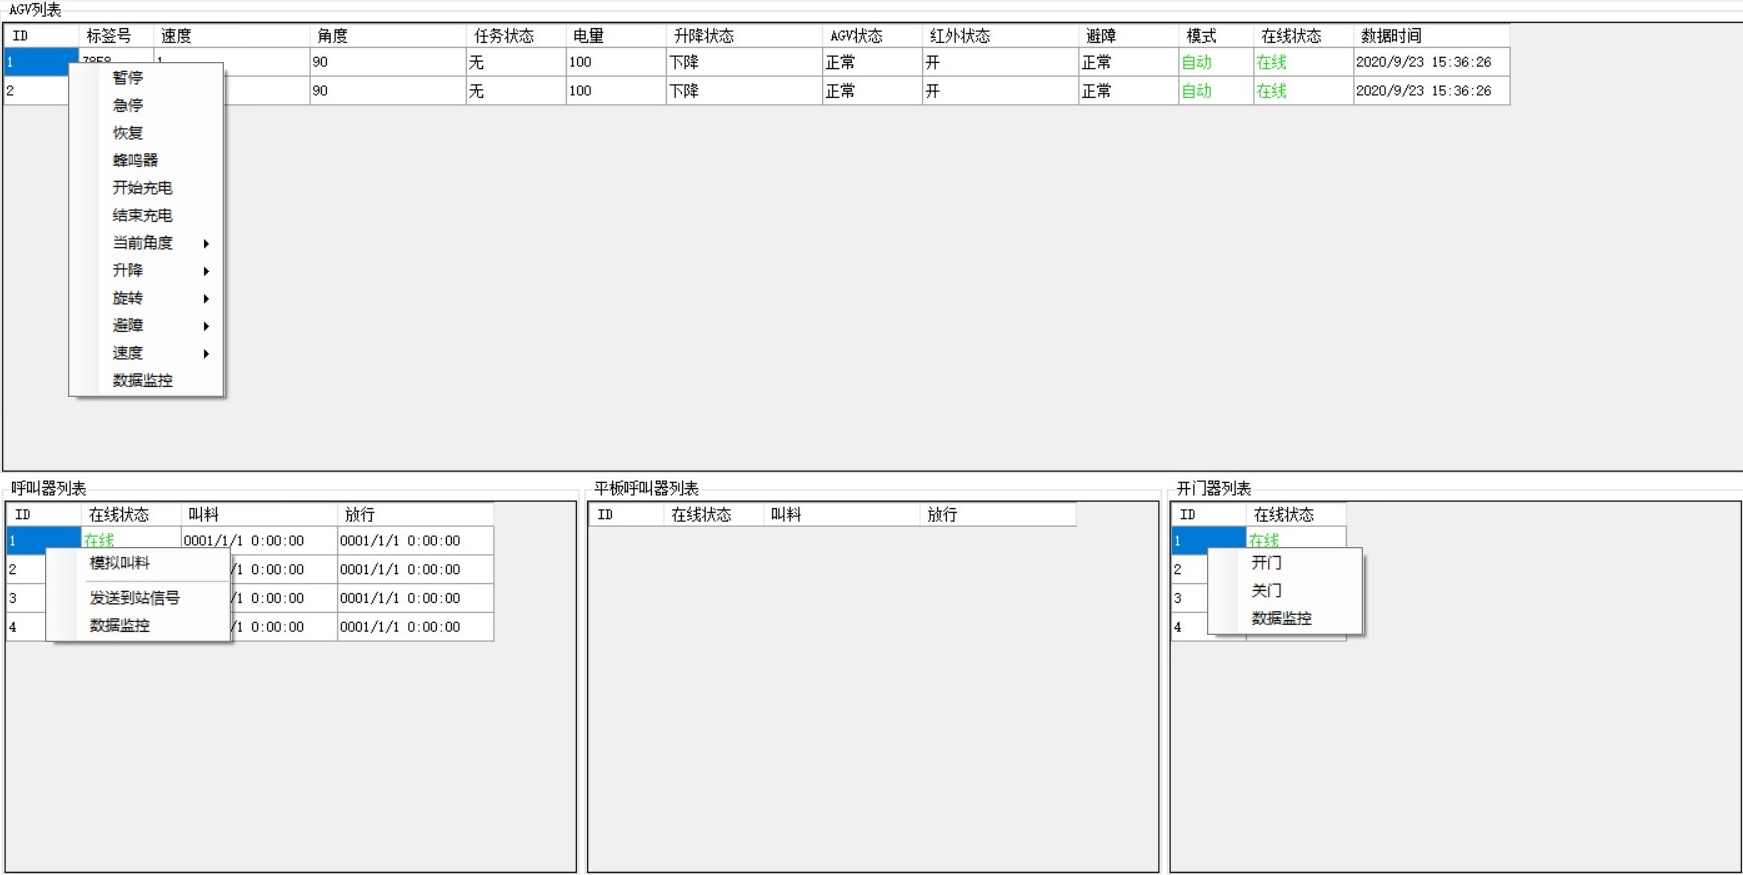Select the AGV状态 column header
The height and width of the screenshot is (875, 1743).
872,36
